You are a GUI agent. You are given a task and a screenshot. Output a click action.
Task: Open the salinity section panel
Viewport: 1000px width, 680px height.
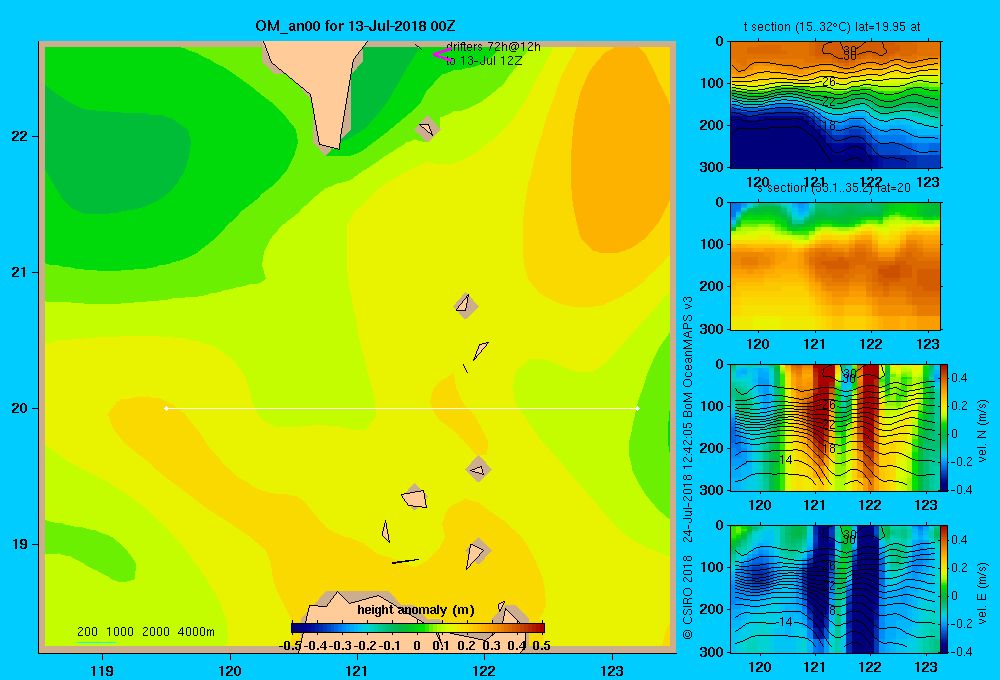835,265
